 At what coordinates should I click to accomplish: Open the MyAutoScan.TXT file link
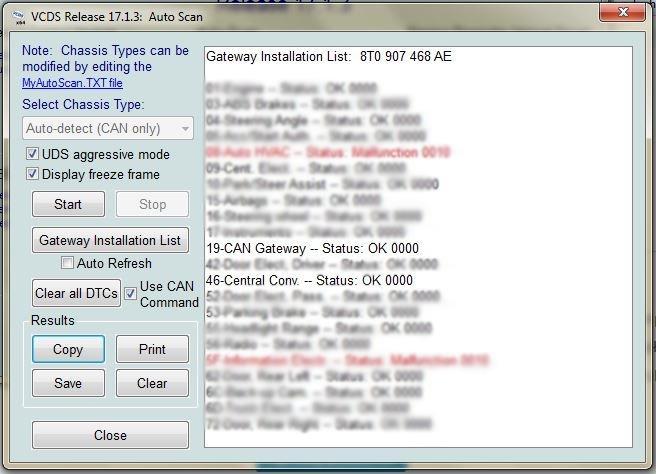[x=72, y=83]
